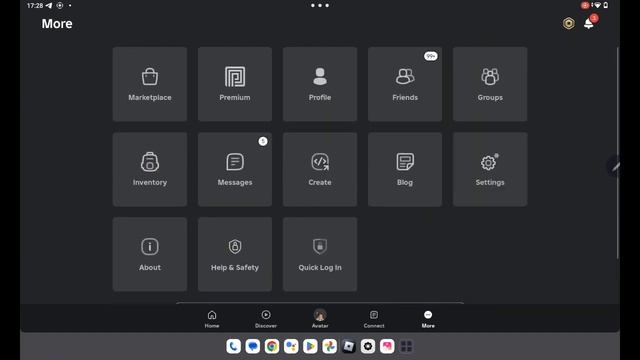Open the Marketplace tile
640x360 pixels.
[x=150, y=84]
